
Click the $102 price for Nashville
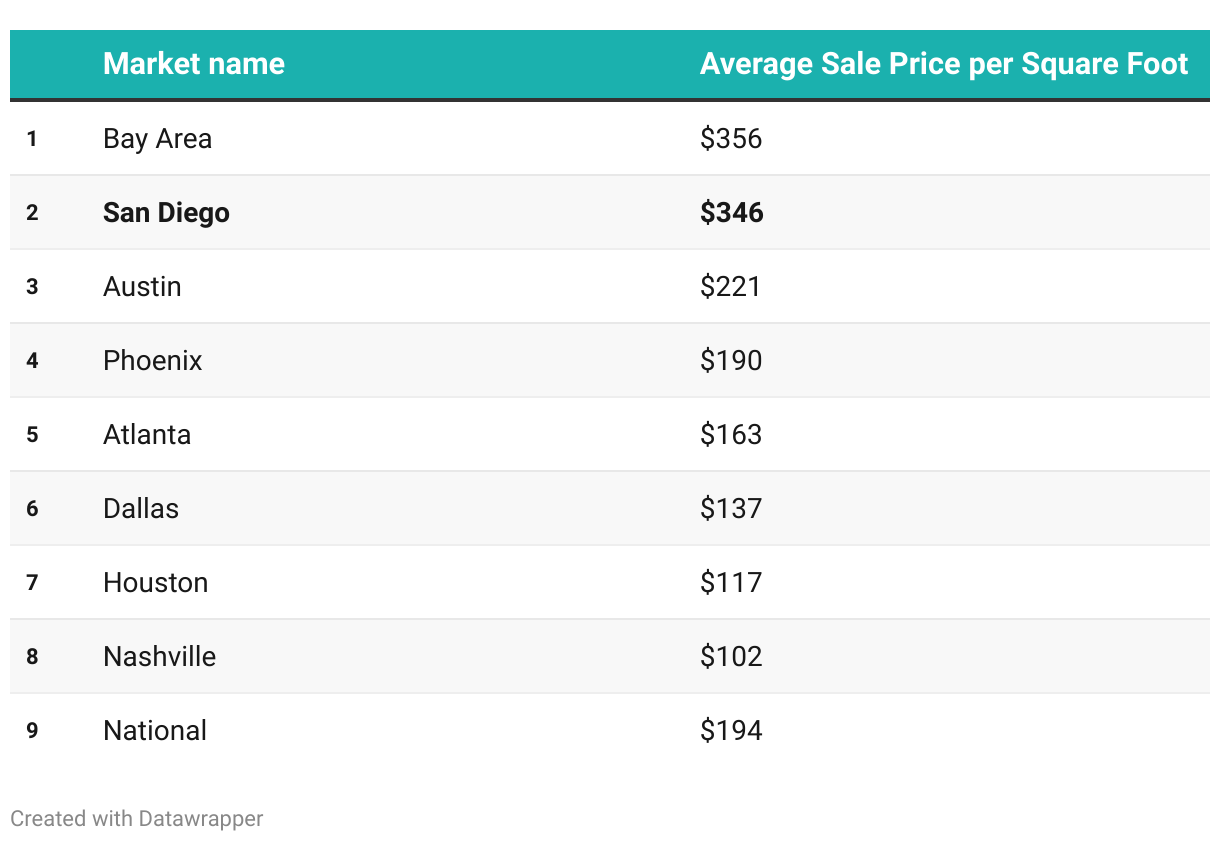point(731,656)
